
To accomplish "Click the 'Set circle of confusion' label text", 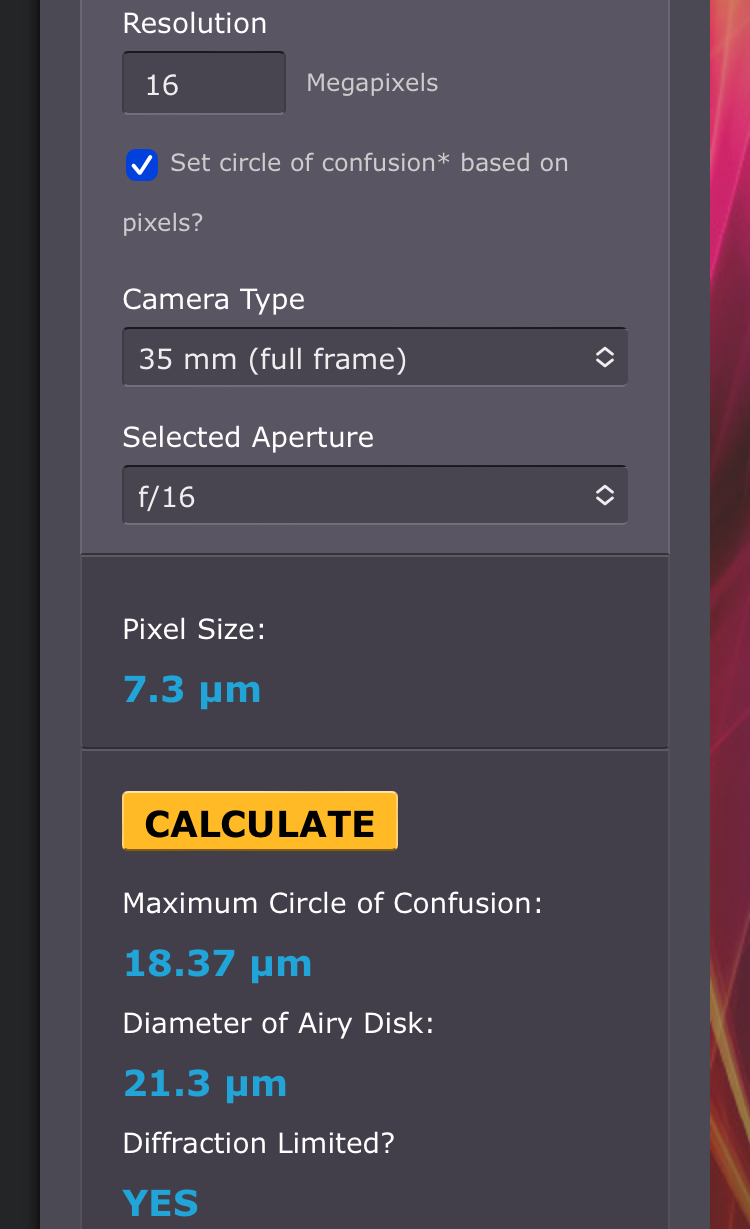I will [369, 163].
